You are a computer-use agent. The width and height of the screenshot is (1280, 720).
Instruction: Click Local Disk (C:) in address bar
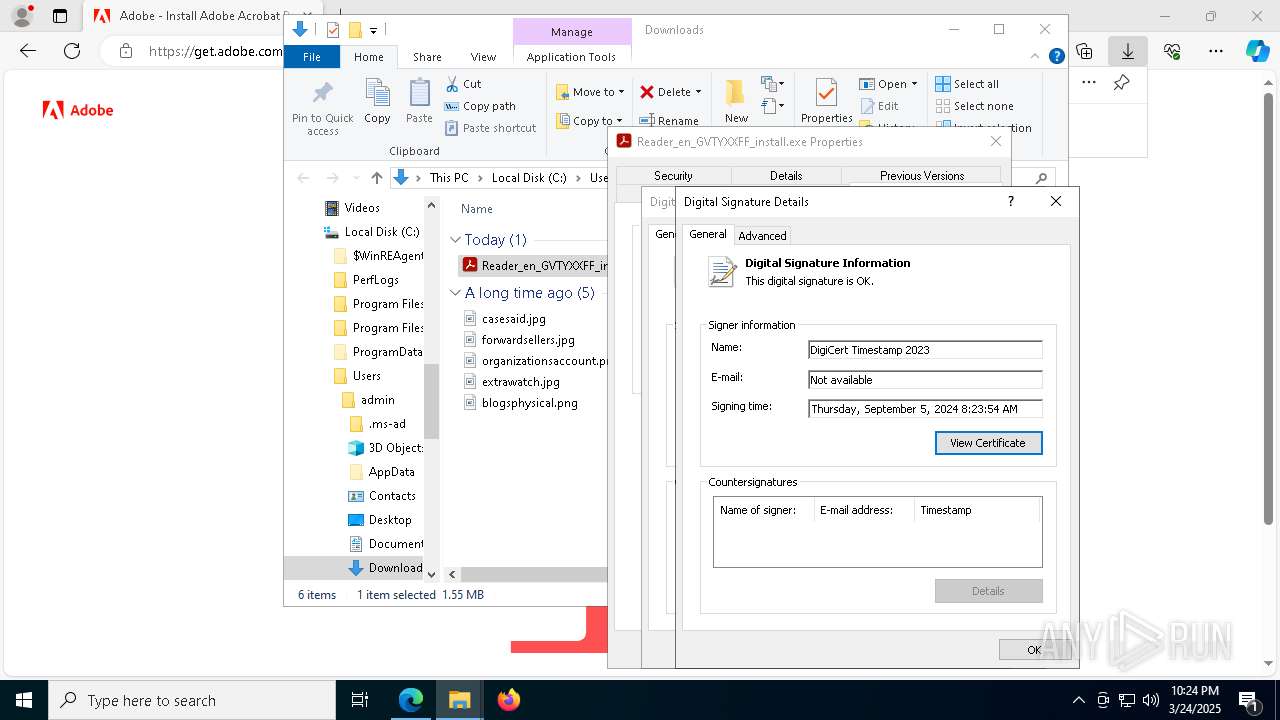(x=529, y=178)
